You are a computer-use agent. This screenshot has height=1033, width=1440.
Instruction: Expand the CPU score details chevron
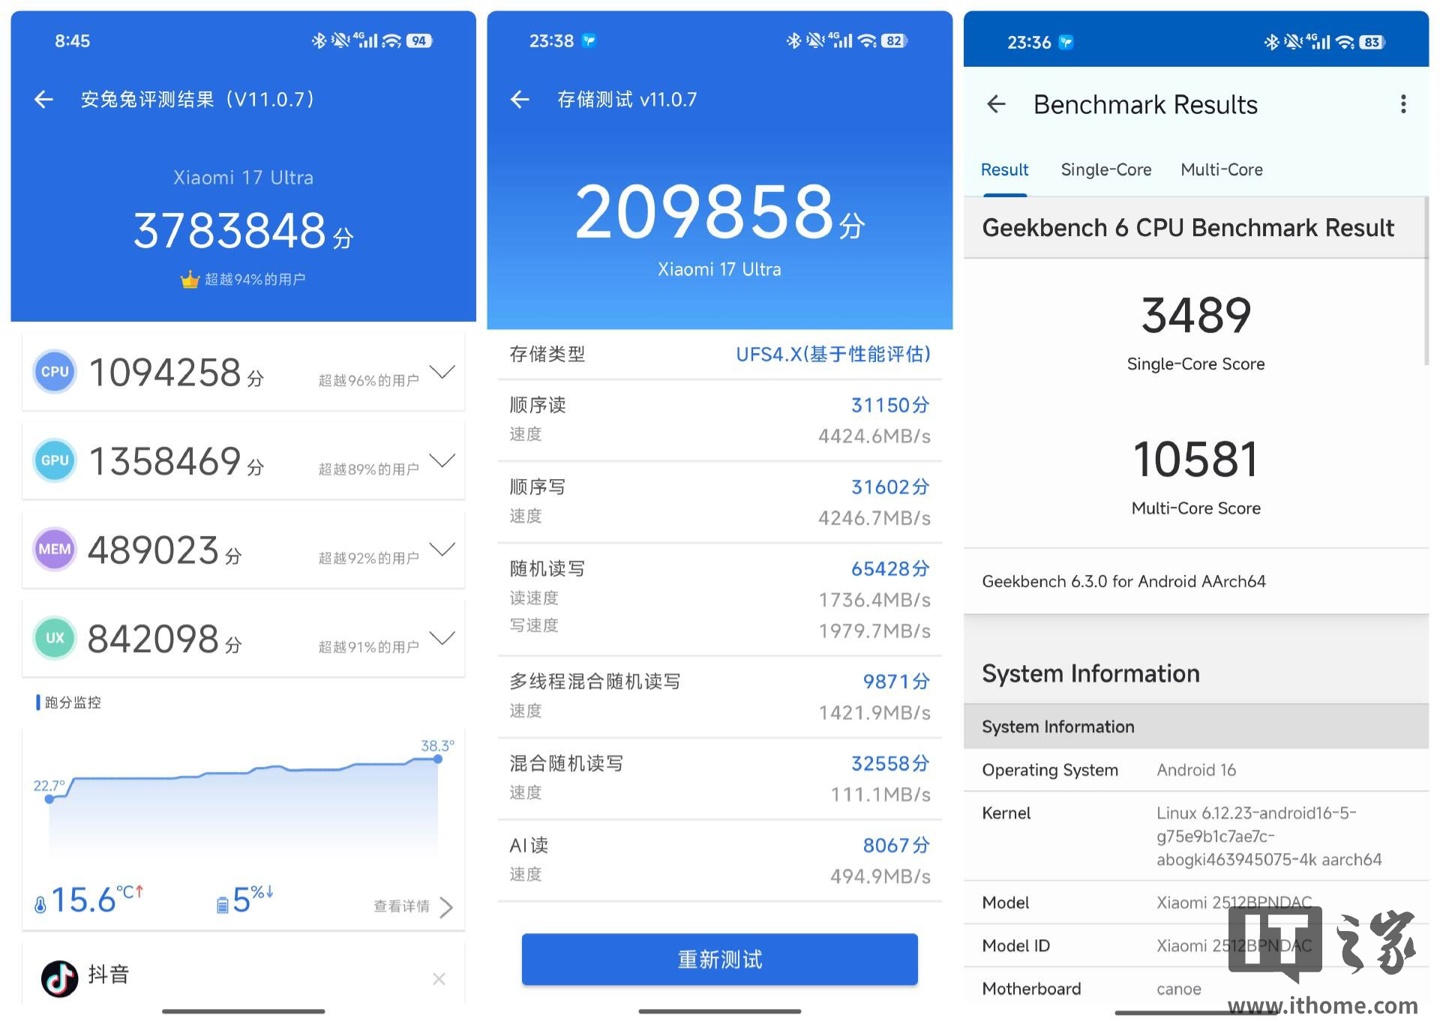point(442,372)
